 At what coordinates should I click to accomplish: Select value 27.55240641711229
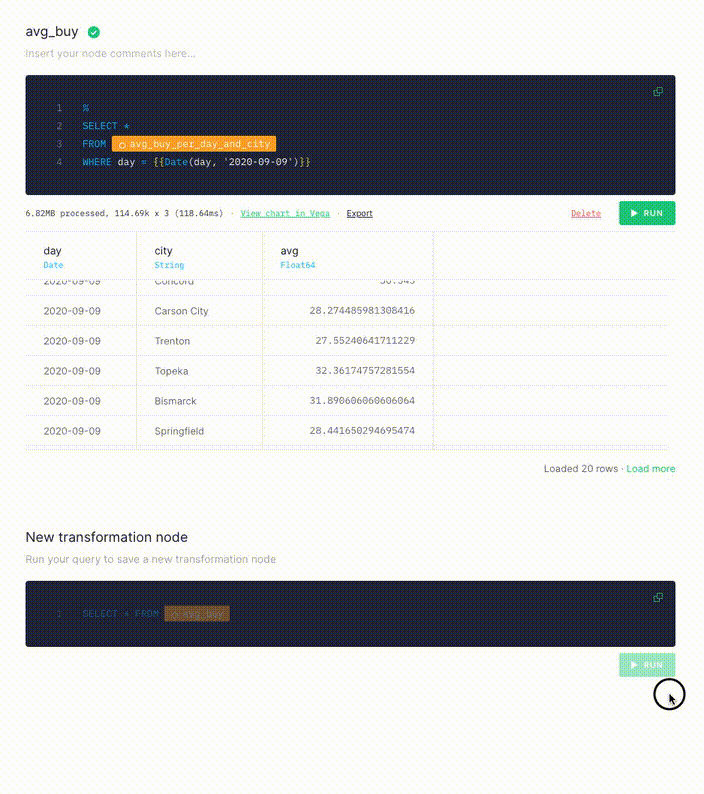point(365,340)
